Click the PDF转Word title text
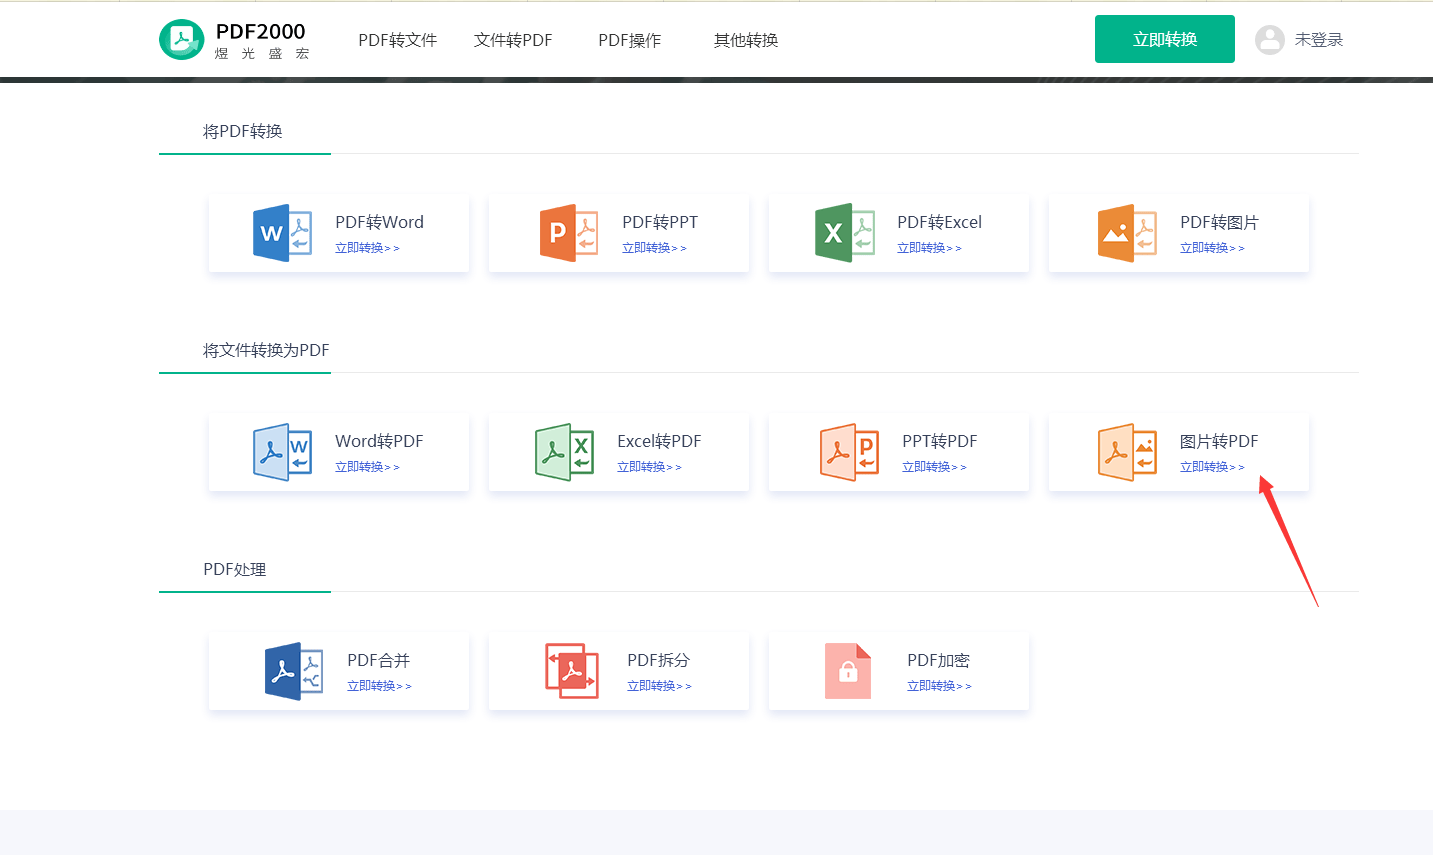The image size is (1433, 855). (379, 222)
